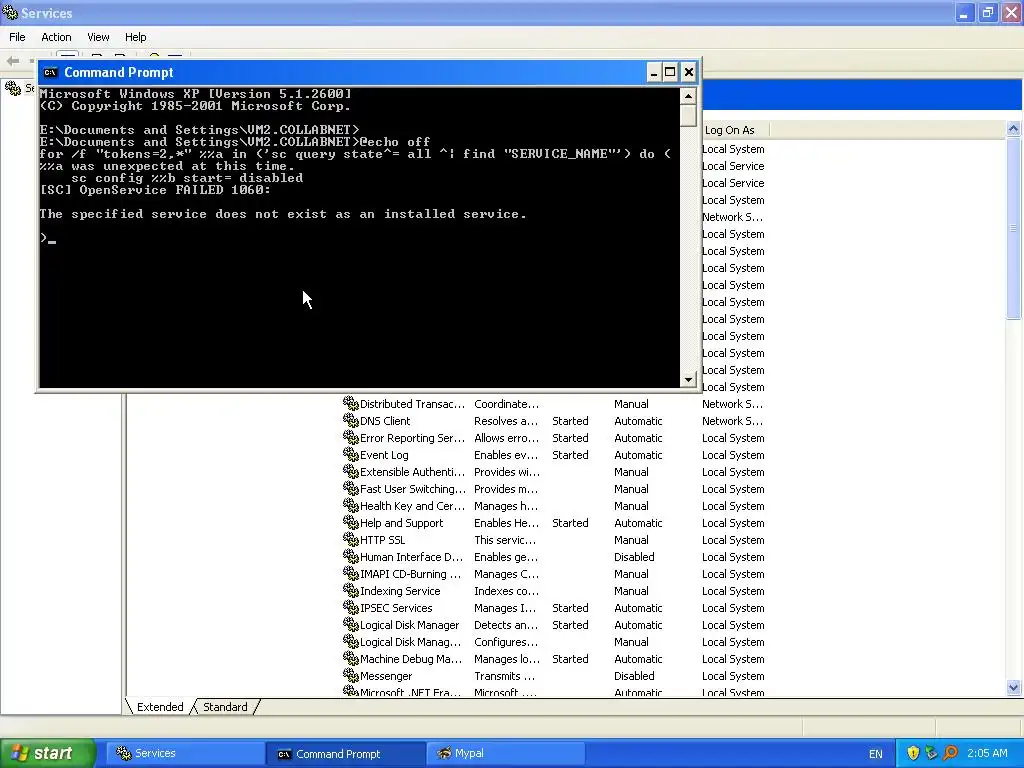Select the Messenger service icon
This screenshot has height=768, width=1024.
[x=351, y=675]
